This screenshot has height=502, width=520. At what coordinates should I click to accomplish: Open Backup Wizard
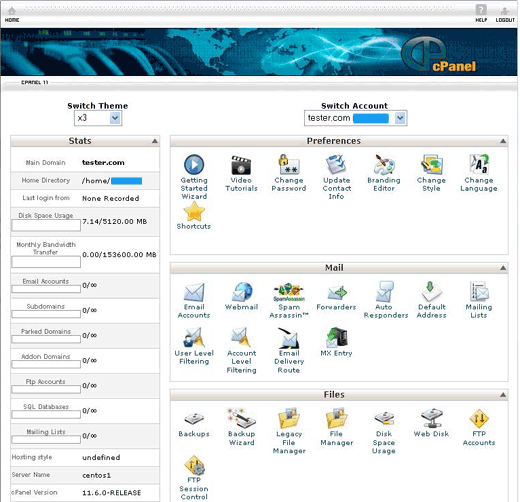click(x=241, y=427)
